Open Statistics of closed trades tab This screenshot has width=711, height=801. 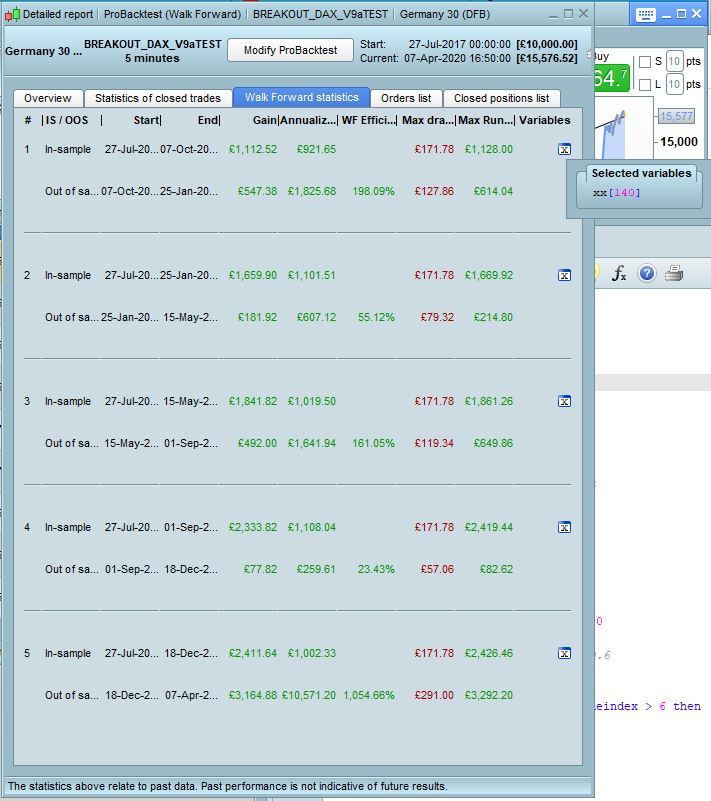click(157, 98)
